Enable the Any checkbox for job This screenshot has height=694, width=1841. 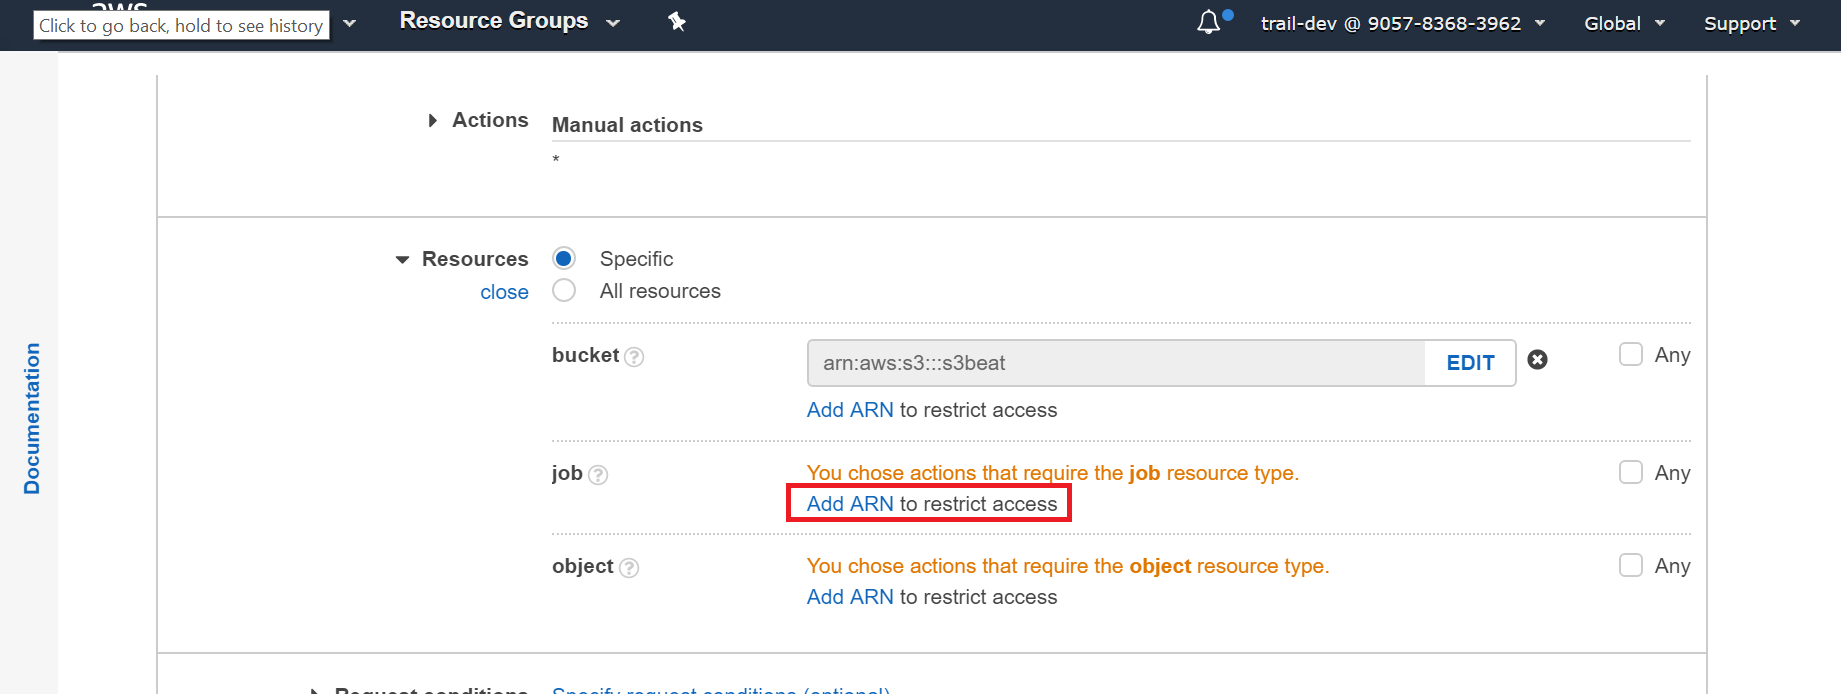[1630, 473]
